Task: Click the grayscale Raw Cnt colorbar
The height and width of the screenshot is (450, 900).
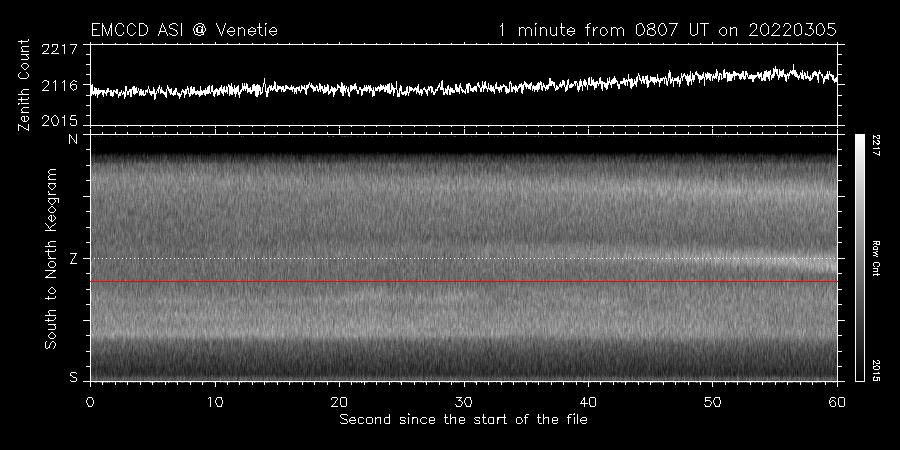Action: 859,258
